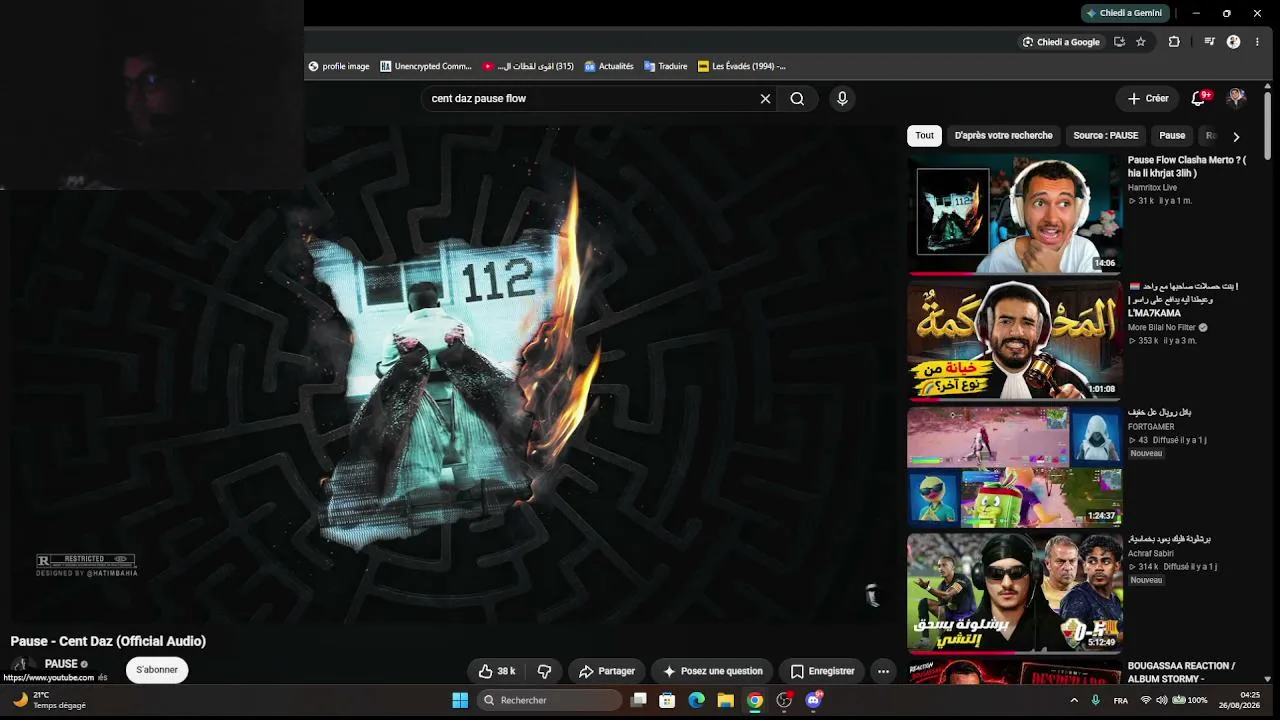
Task: Open Windows Start menu
Action: pyautogui.click(x=460, y=700)
